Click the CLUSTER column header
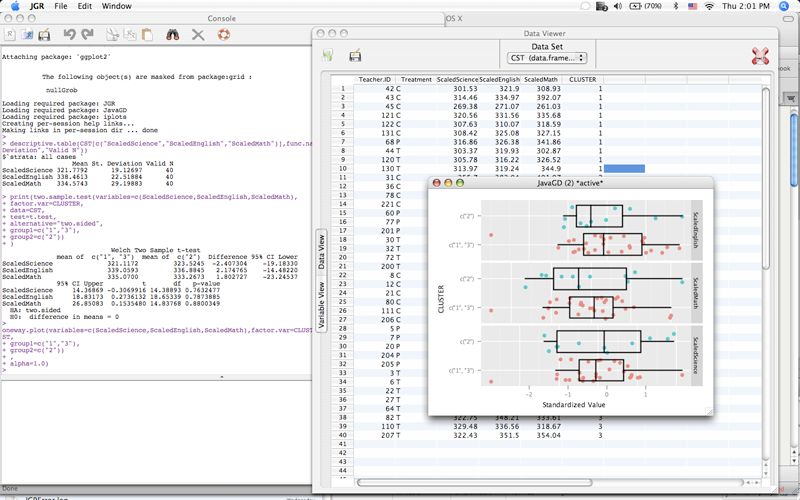 coord(583,80)
